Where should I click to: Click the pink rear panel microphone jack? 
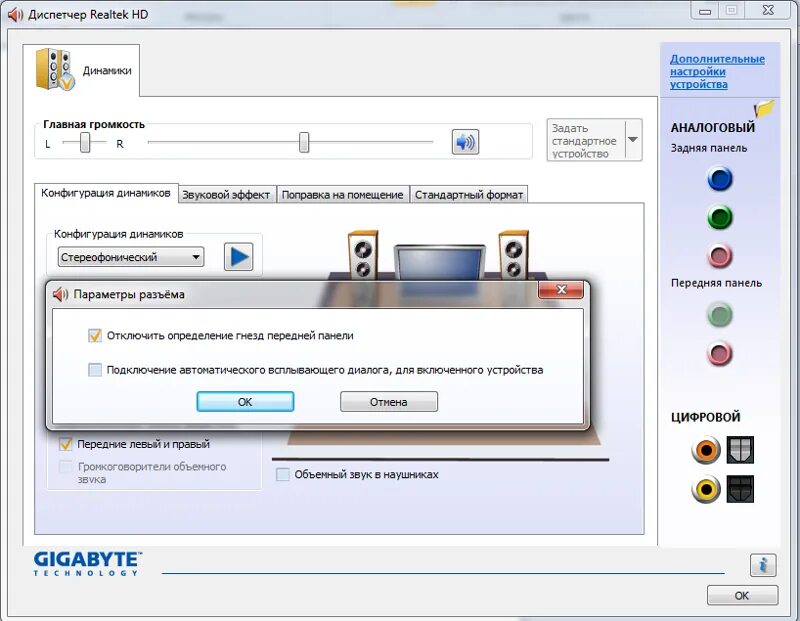click(720, 256)
